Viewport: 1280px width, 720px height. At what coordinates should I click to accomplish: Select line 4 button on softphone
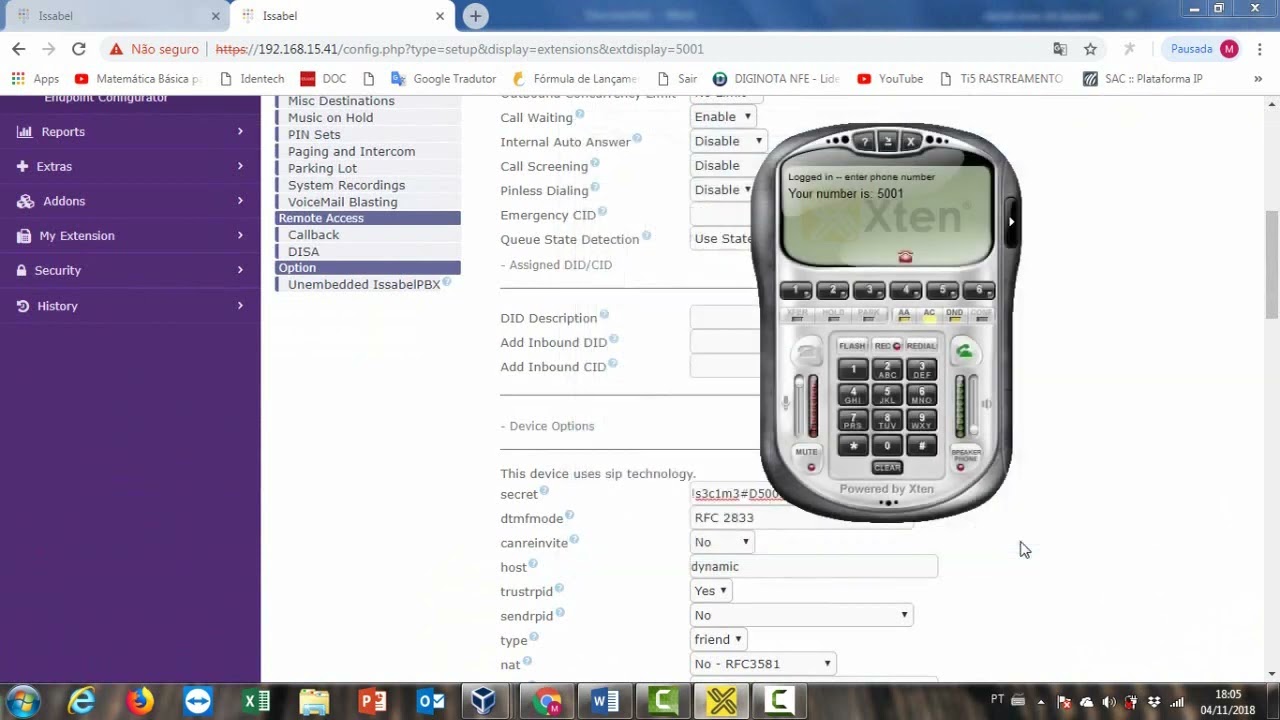pos(905,290)
